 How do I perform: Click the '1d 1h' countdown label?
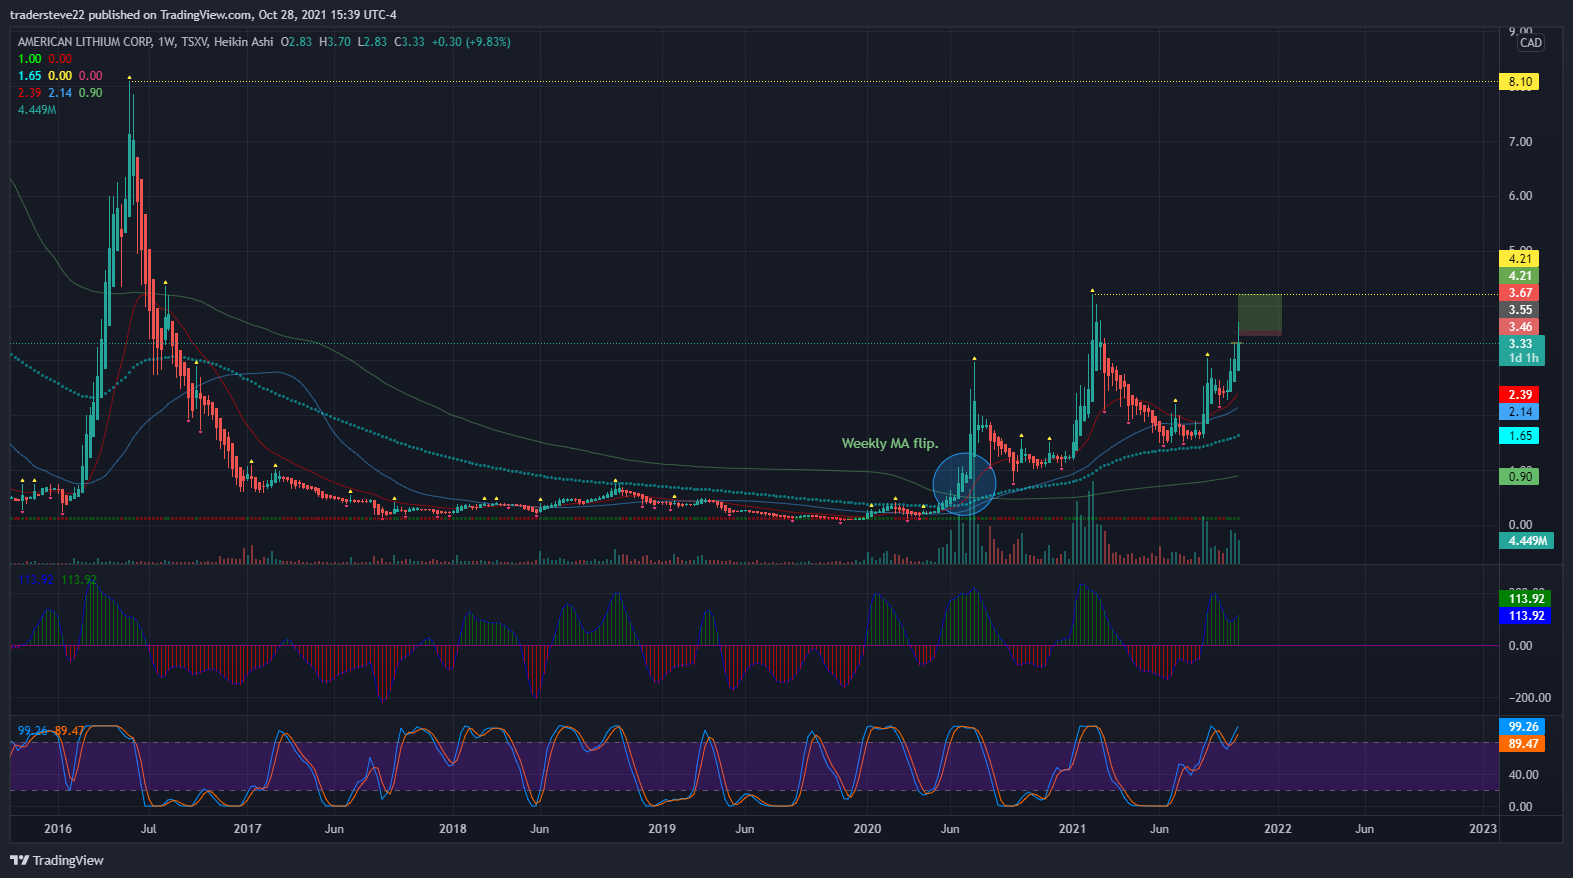[1523, 358]
